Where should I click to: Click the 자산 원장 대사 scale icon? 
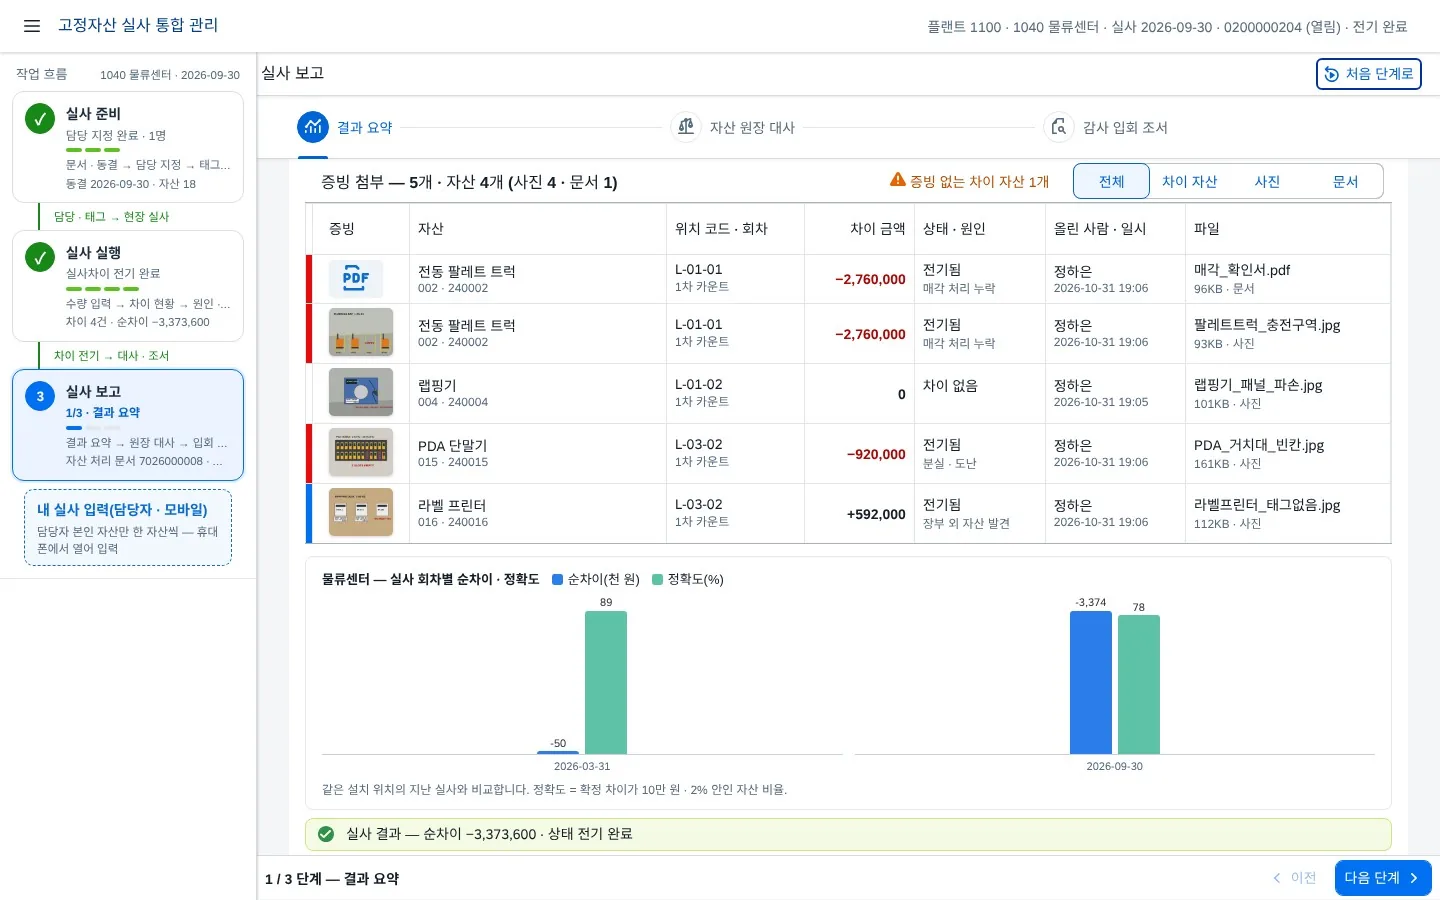(x=686, y=127)
